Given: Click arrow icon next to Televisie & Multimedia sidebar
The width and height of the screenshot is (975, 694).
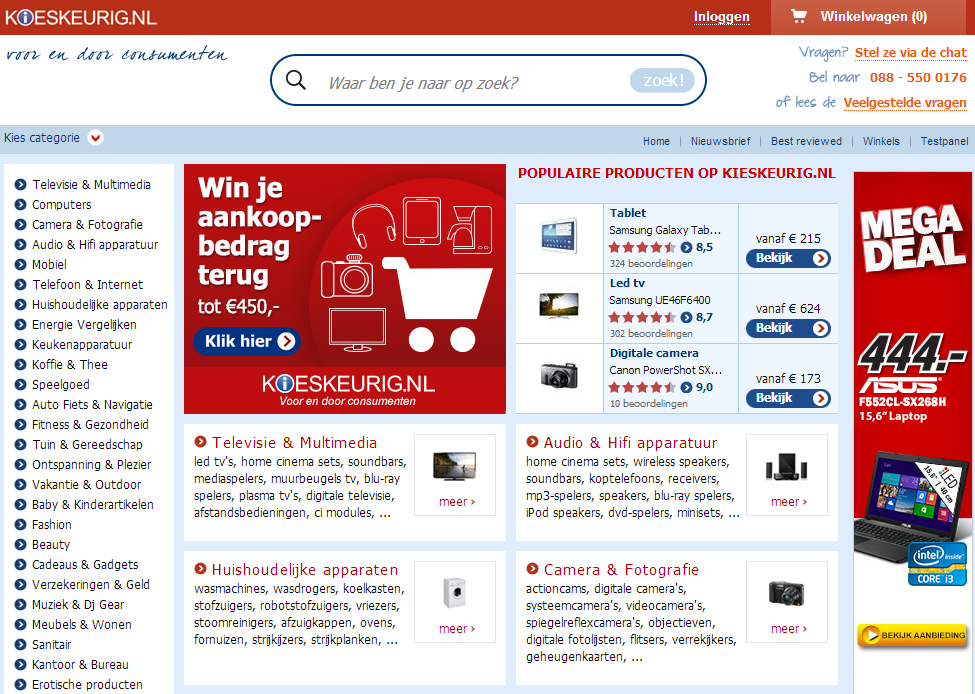Looking at the screenshot, I should point(21,185).
